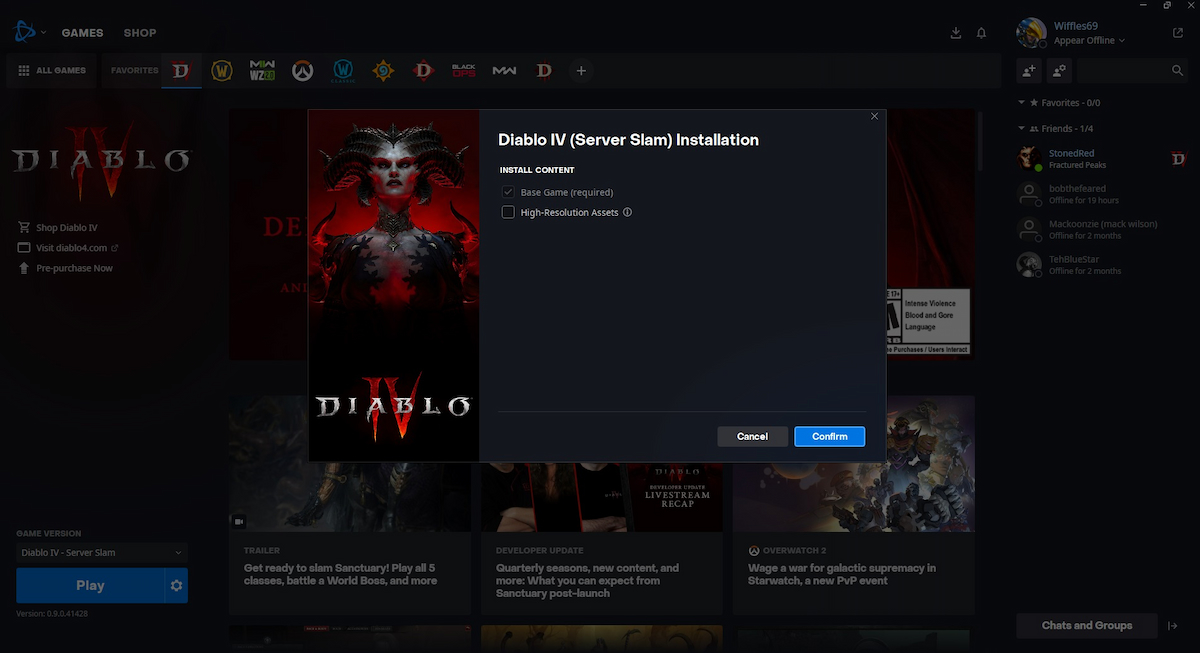This screenshot has height=653, width=1200.
Task: Open the Appear Offline status dropdown
Action: point(1090,41)
